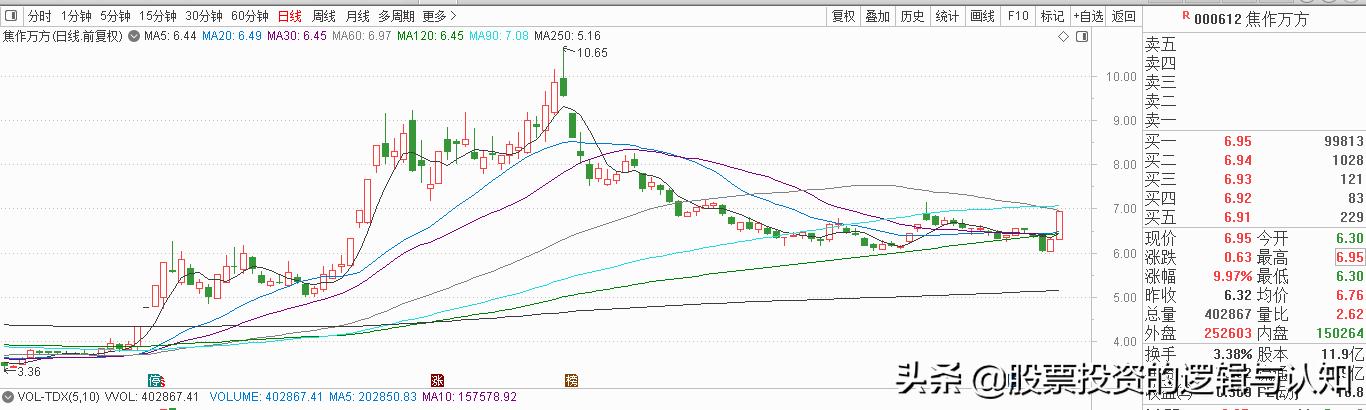
Task: Click the MA5: 6.44 indicator label
Action: [170, 36]
